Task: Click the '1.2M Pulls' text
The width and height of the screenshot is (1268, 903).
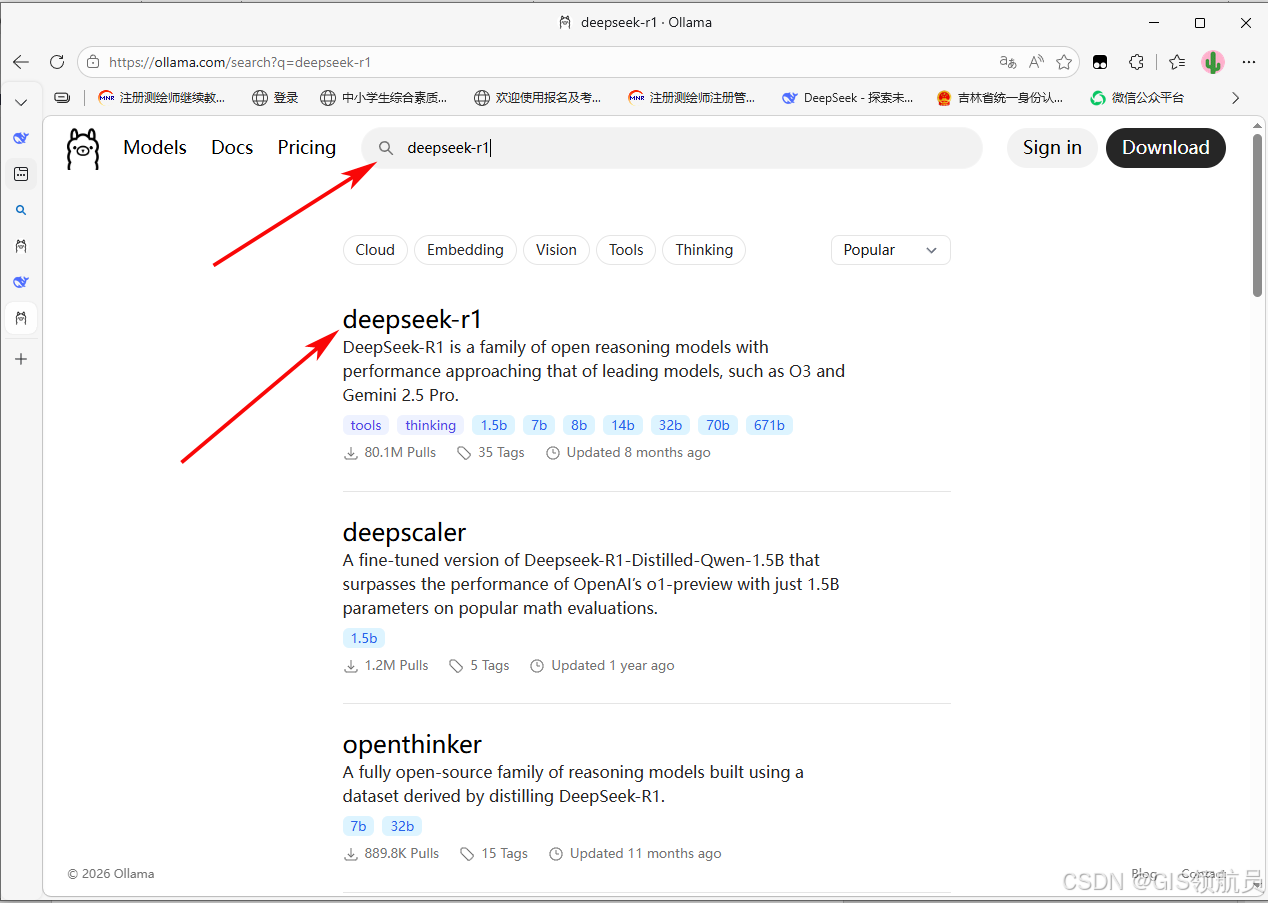Action: (x=396, y=666)
